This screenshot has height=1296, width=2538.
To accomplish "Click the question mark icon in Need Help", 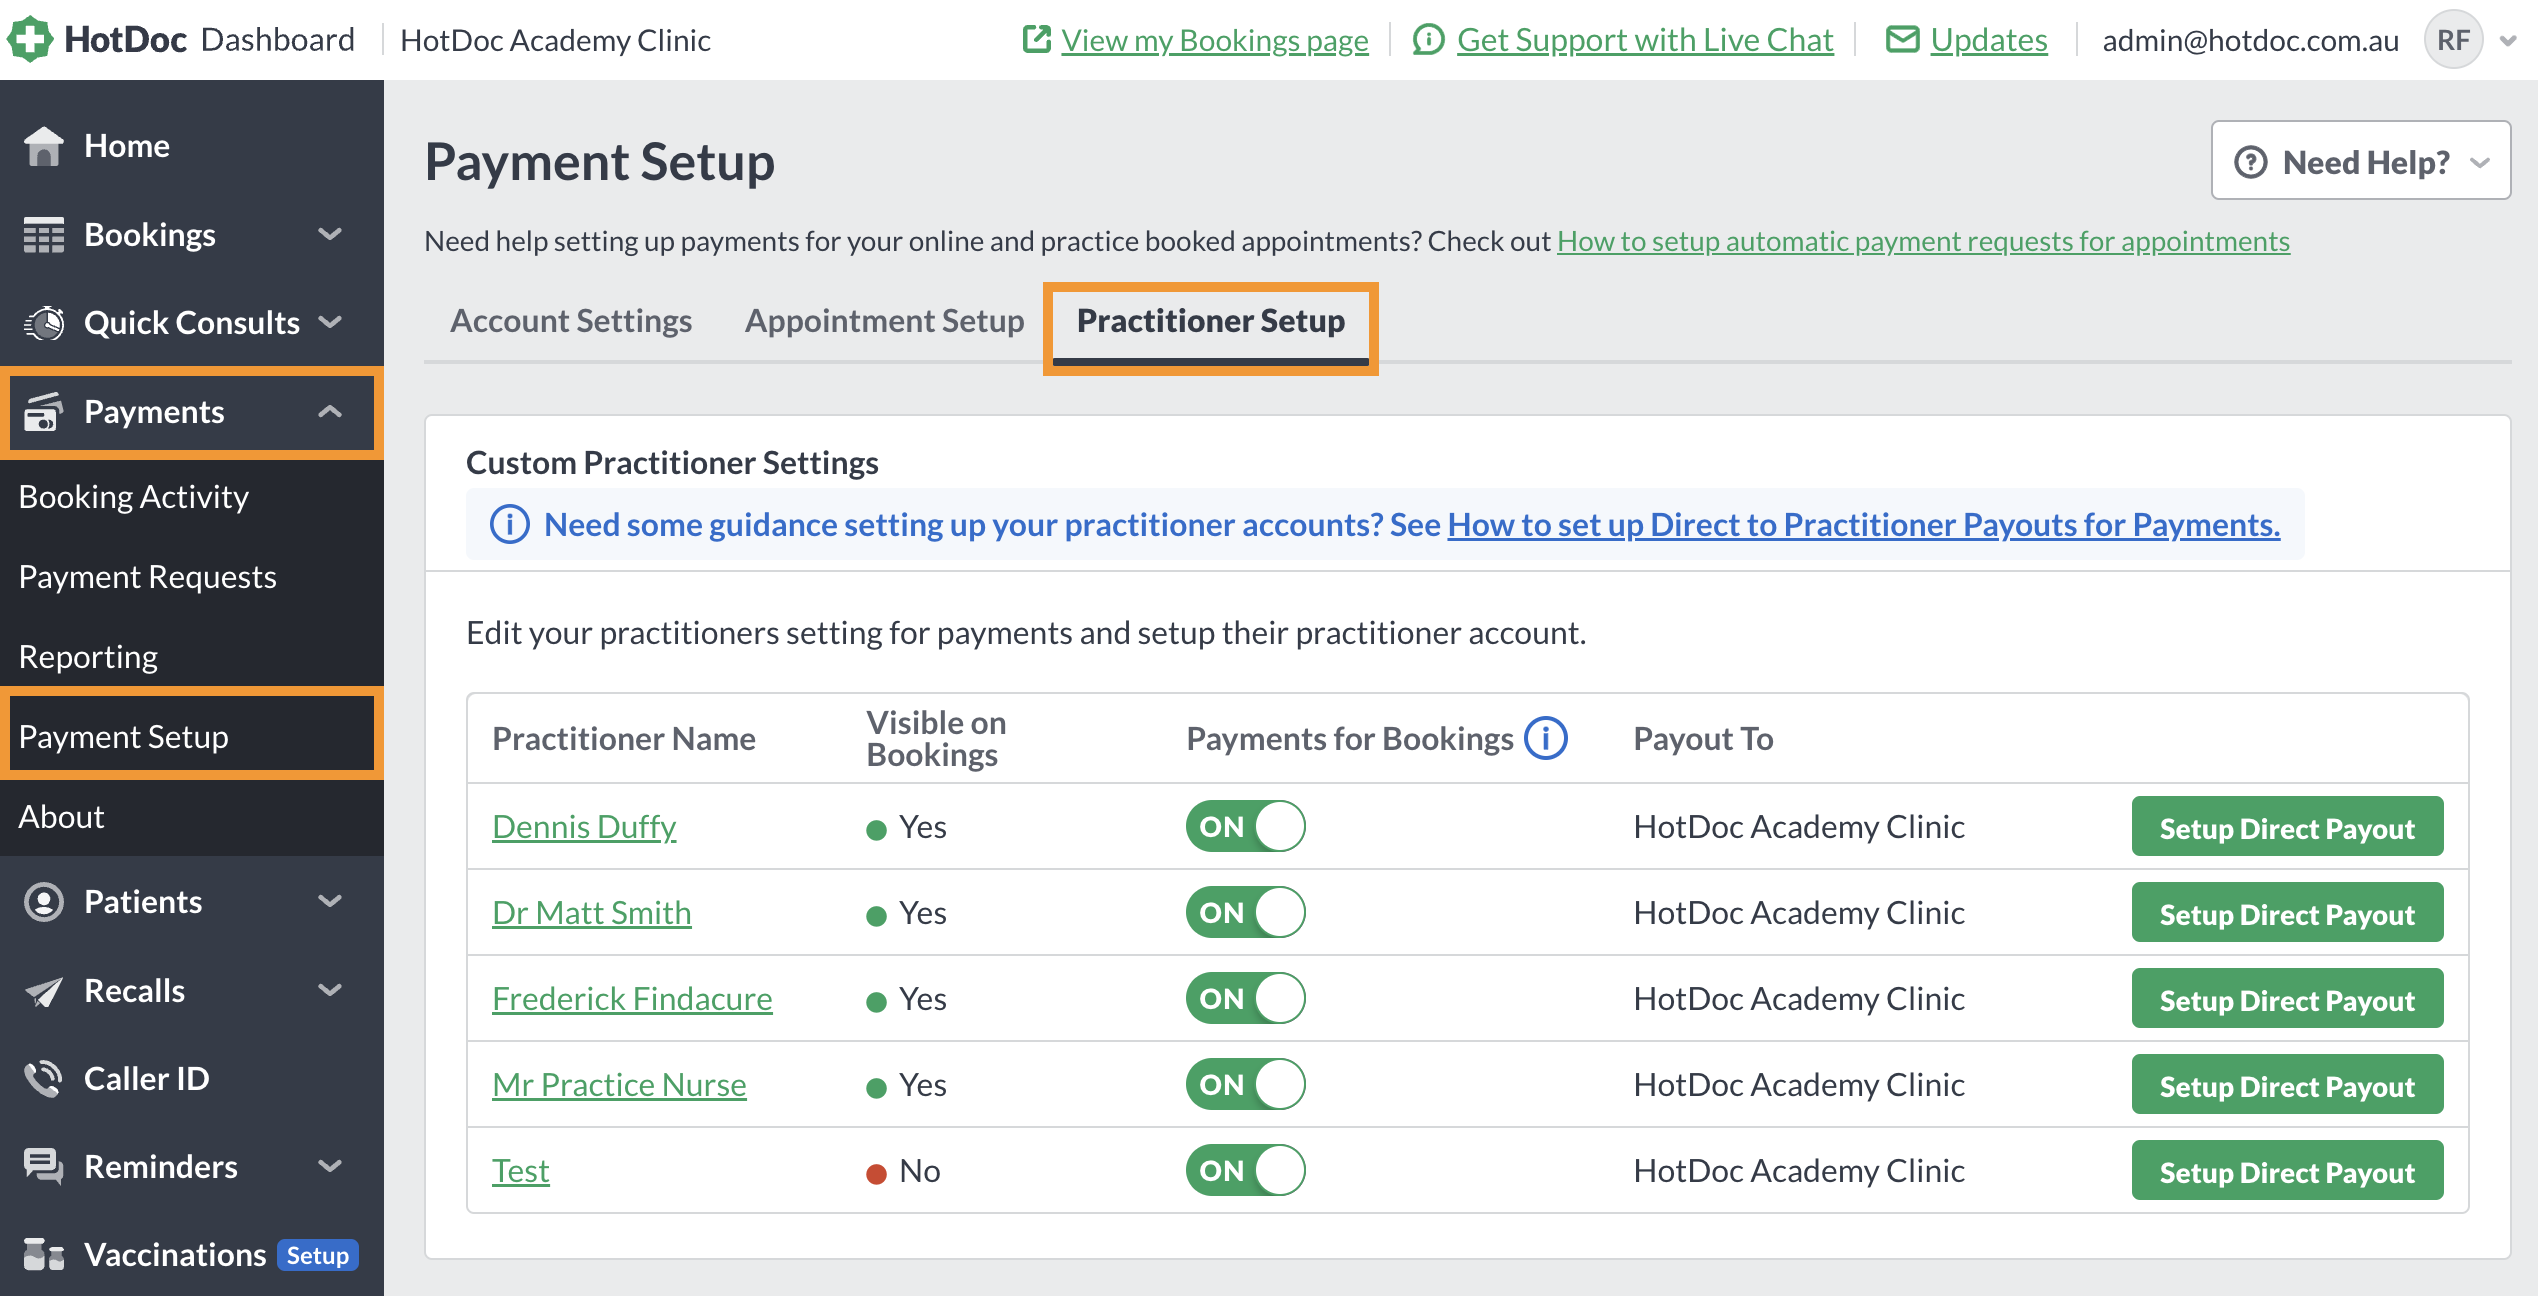I will pyautogui.click(x=2251, y=162).
